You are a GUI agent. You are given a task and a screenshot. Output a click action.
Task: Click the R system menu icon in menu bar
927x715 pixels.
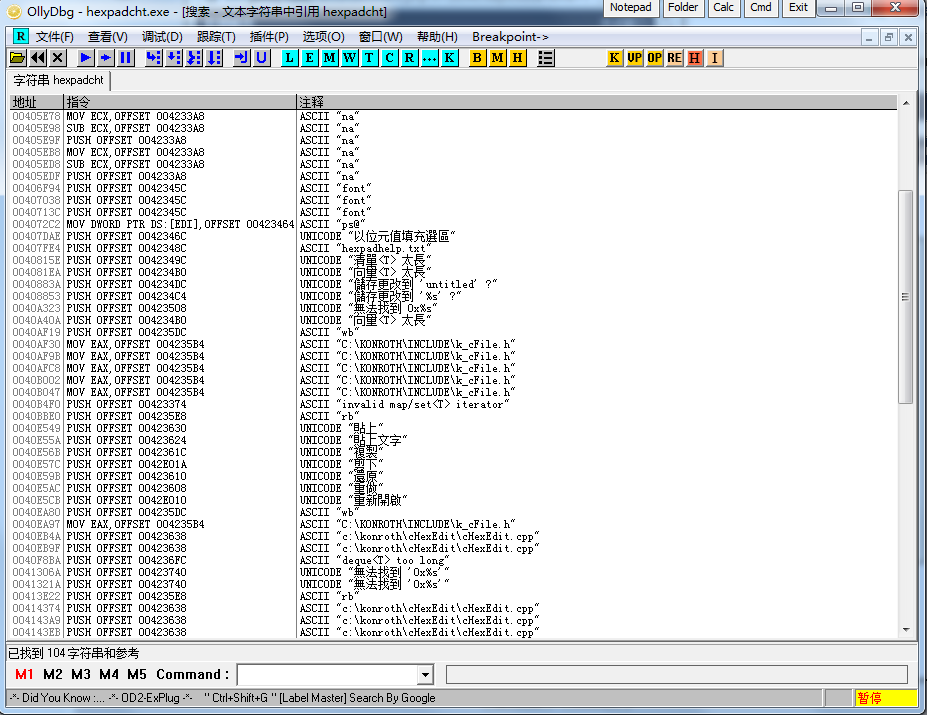pyautogui.click(x=21, y=37)
